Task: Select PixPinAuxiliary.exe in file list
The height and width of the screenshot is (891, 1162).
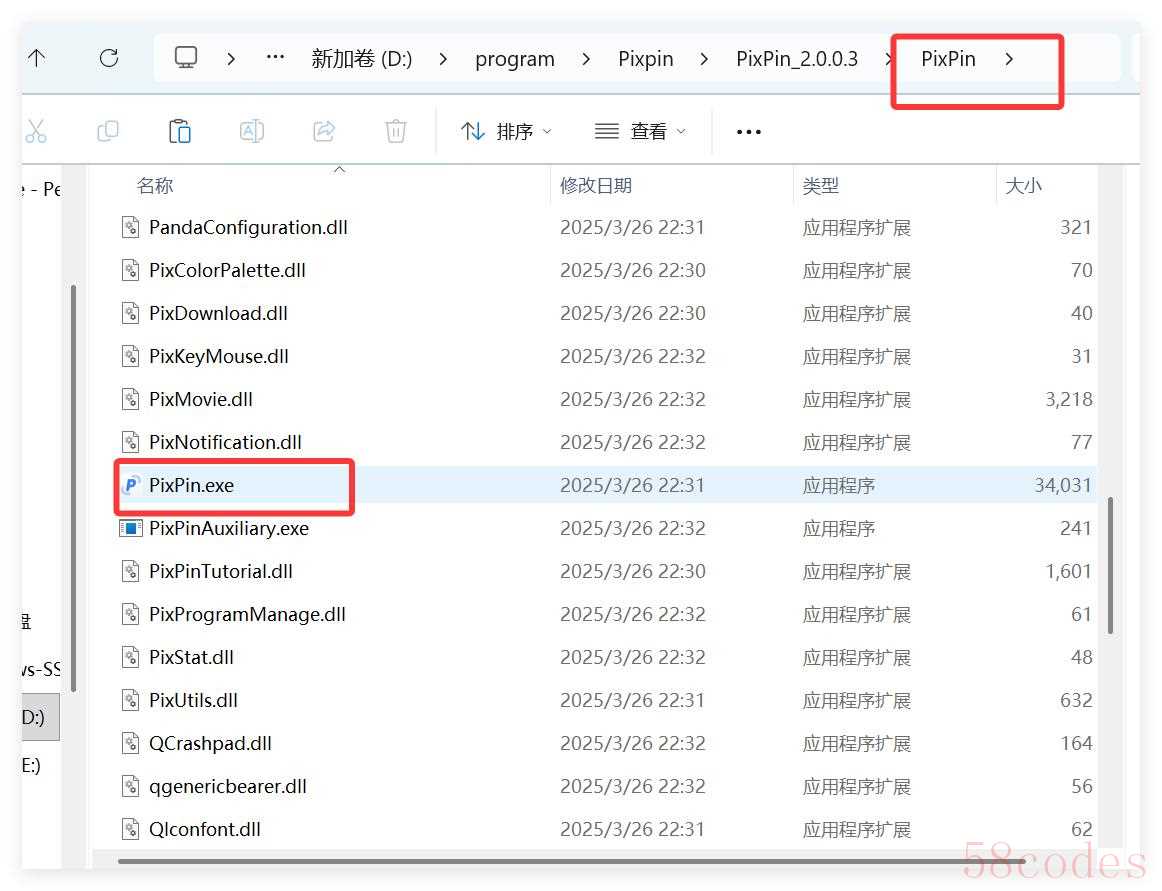Action: click(x=228, y=528)
